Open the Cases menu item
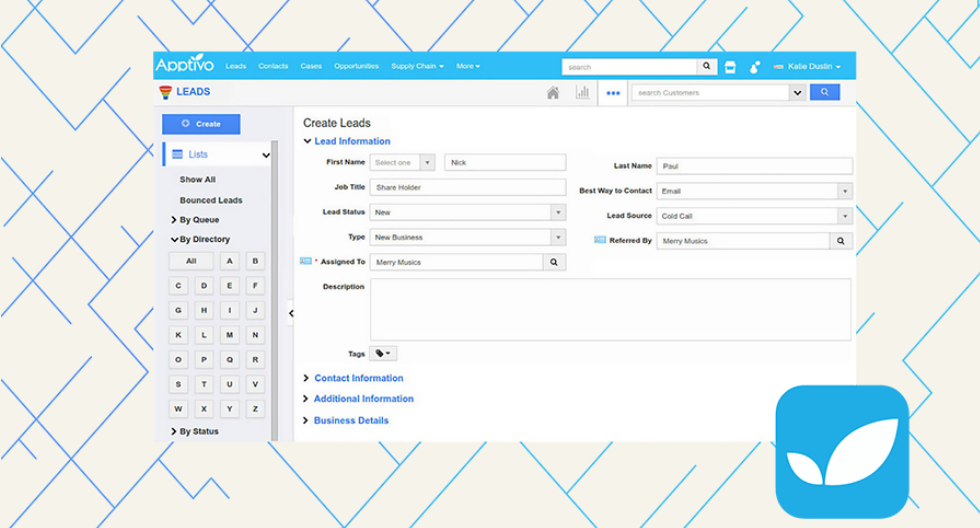Image resolution: width=980 pixels, height=528 pixels. click(311, 66)
